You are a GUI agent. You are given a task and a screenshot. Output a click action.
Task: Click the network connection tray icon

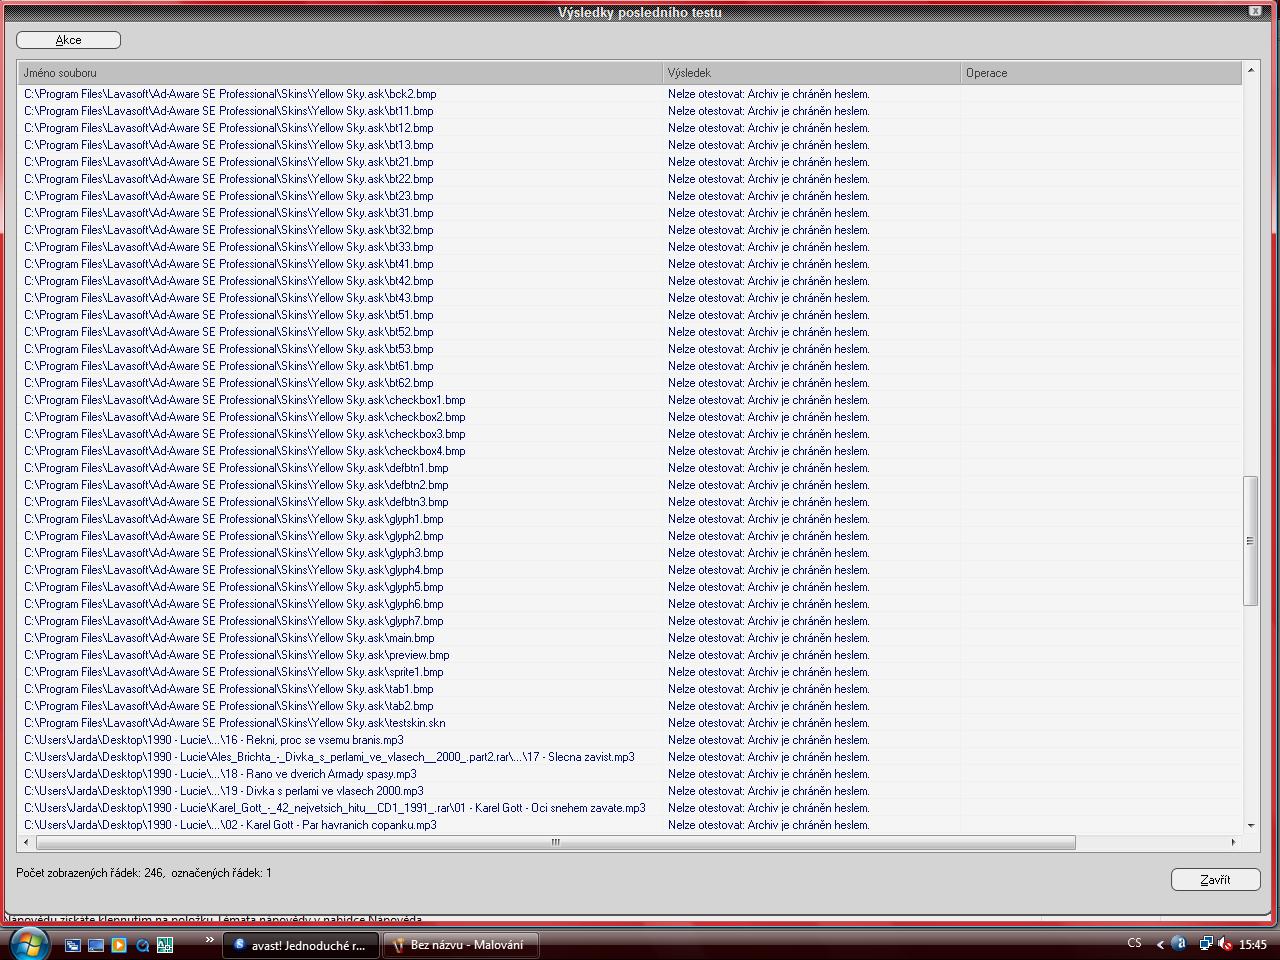1206,944
